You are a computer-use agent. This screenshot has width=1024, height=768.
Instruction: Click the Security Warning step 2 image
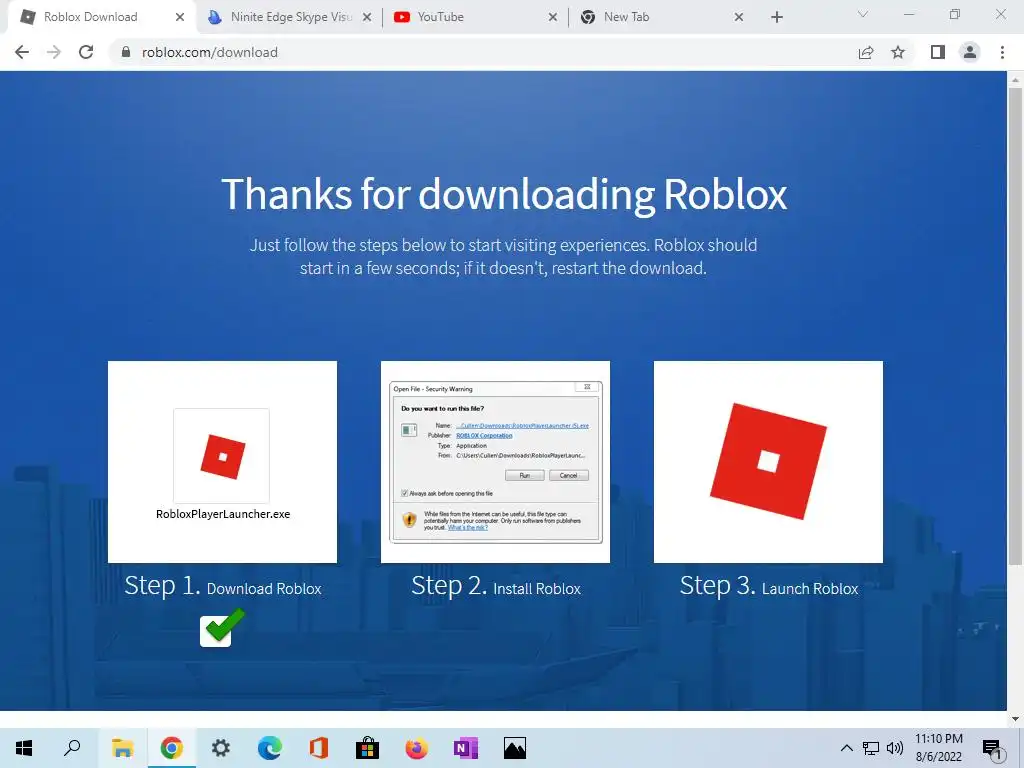tap(495, 462)
